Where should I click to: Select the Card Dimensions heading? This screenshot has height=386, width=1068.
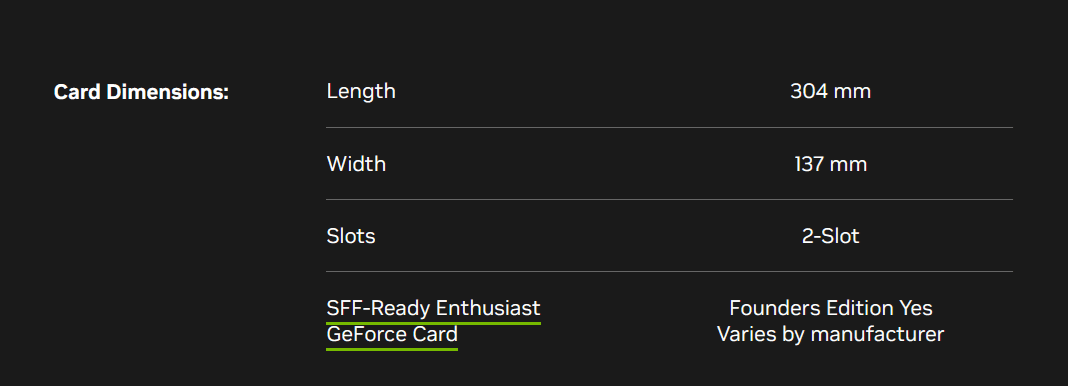click(141, 92)
